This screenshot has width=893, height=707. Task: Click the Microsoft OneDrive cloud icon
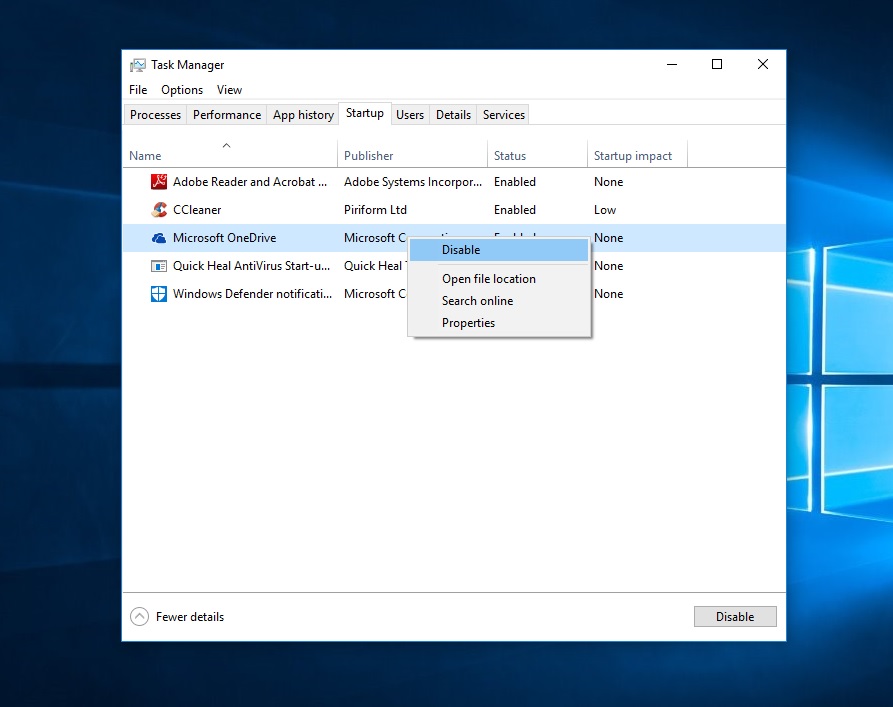pos(158,238)
